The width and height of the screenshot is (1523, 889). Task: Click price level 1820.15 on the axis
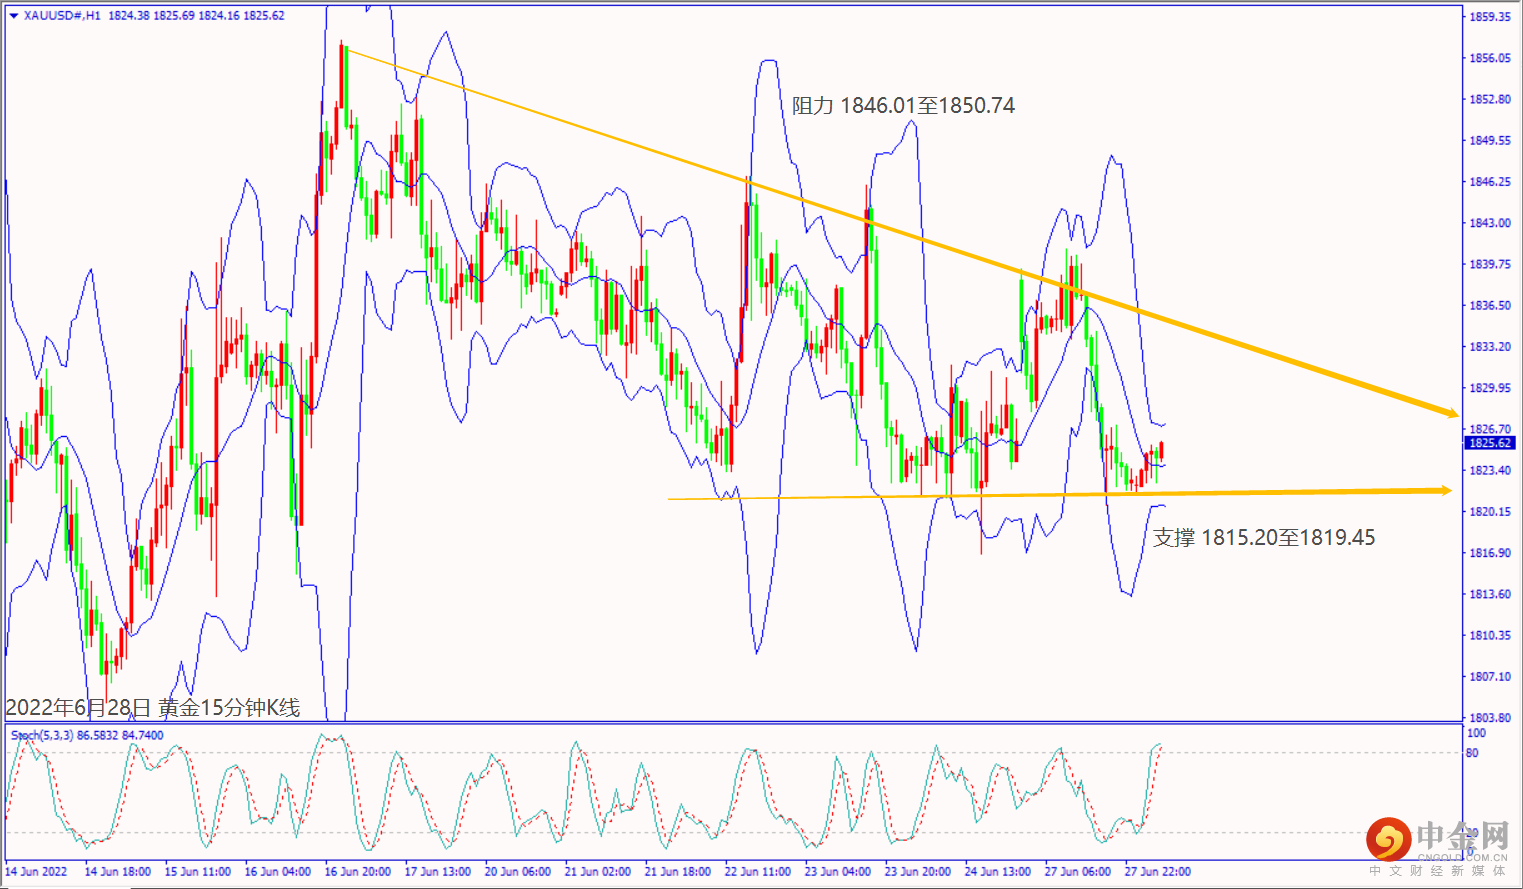[x=1490, y=512]
